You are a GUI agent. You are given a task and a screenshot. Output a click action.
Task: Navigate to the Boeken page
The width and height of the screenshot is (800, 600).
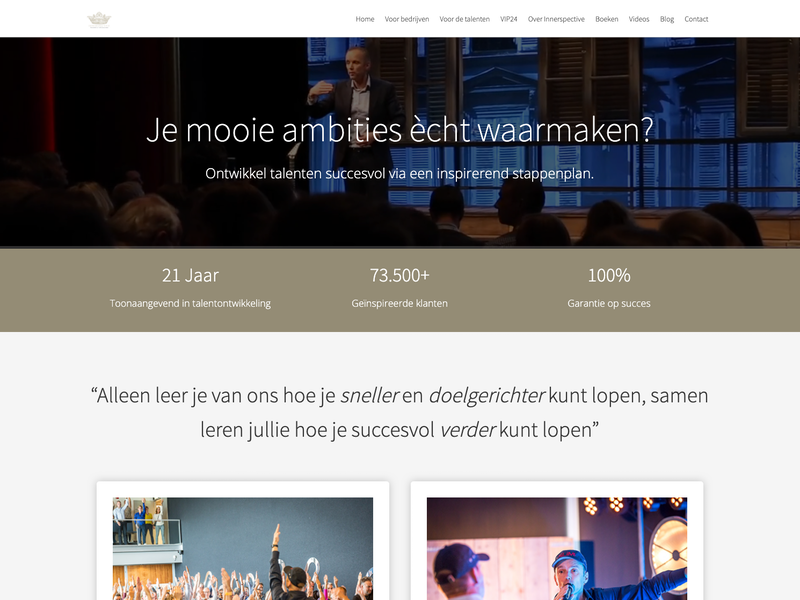coord(607,19)
